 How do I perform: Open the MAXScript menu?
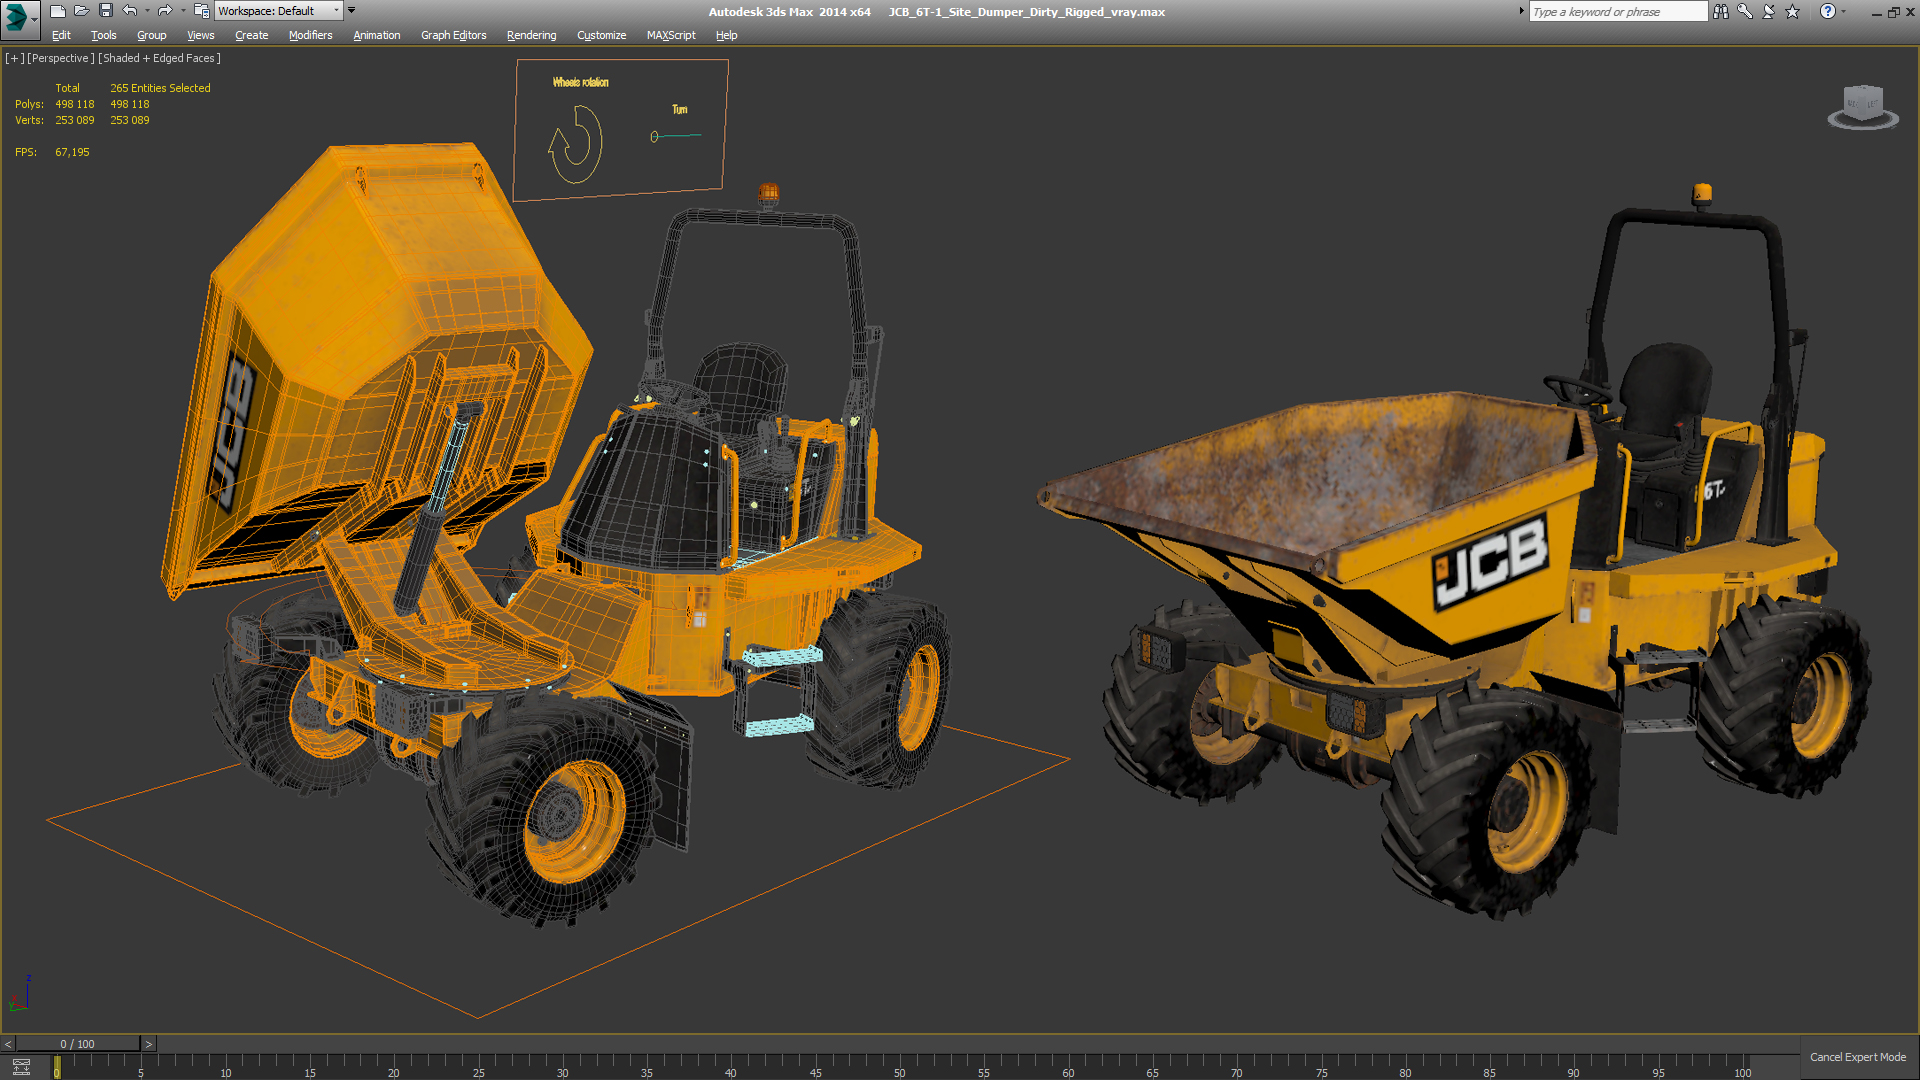[x=671, y=35]
